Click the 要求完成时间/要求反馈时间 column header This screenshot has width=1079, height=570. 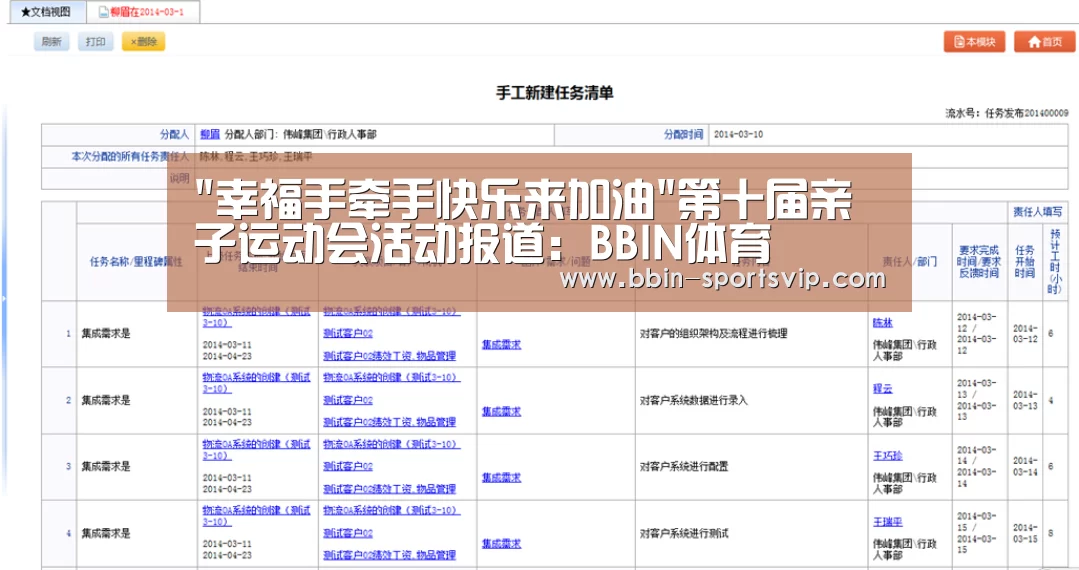tap(979, 262)
